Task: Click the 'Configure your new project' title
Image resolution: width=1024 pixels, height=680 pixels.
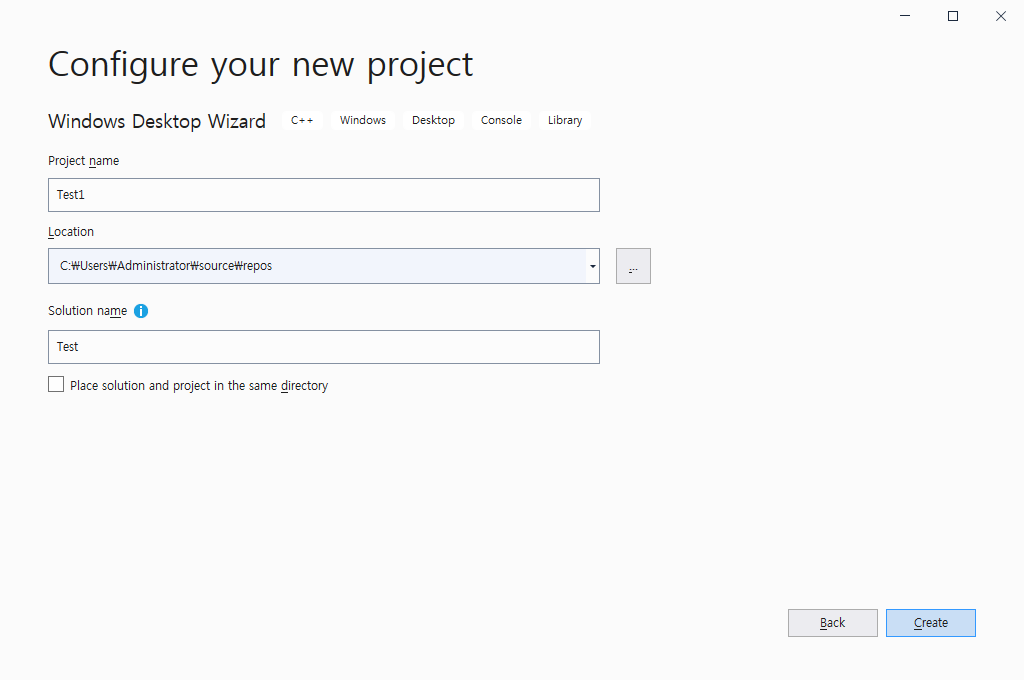Action: click(261, 65)
